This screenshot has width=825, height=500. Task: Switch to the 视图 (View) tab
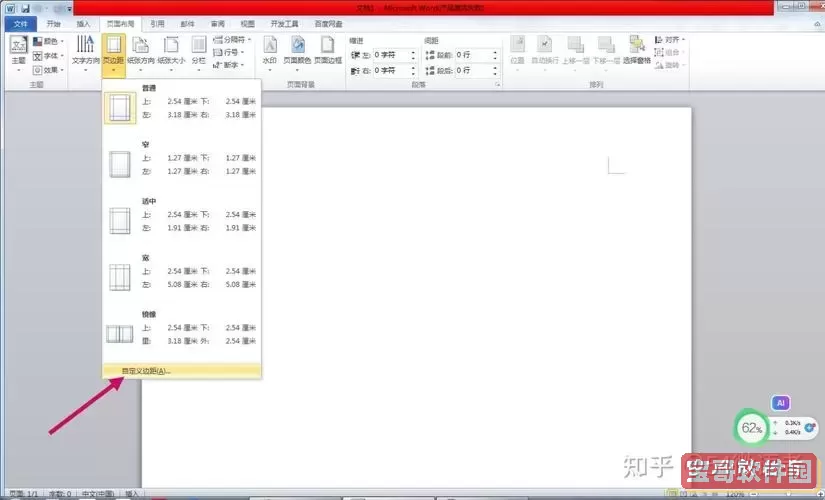coord(247,24)
